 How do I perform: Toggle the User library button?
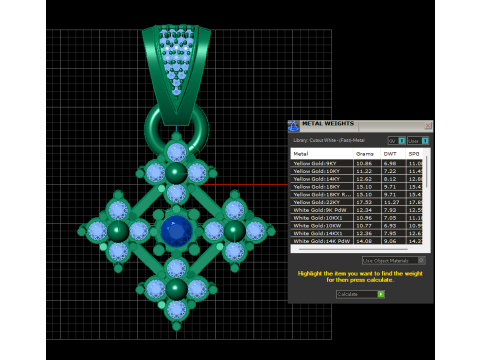click(x=418, y=141)
